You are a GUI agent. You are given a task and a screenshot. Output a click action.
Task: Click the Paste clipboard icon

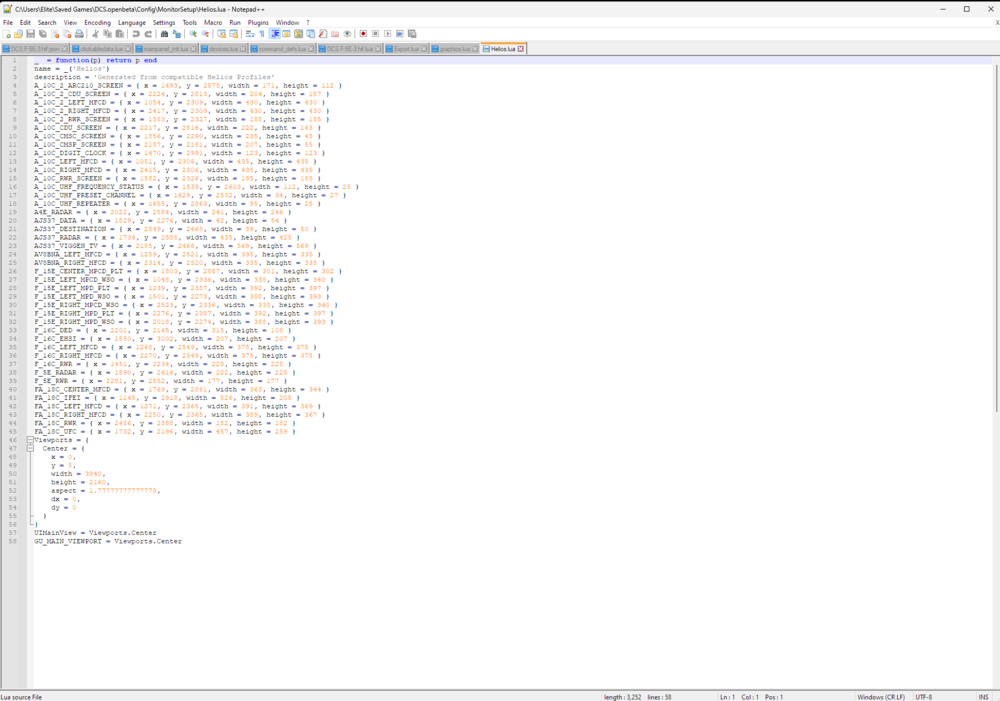point(119,34)
